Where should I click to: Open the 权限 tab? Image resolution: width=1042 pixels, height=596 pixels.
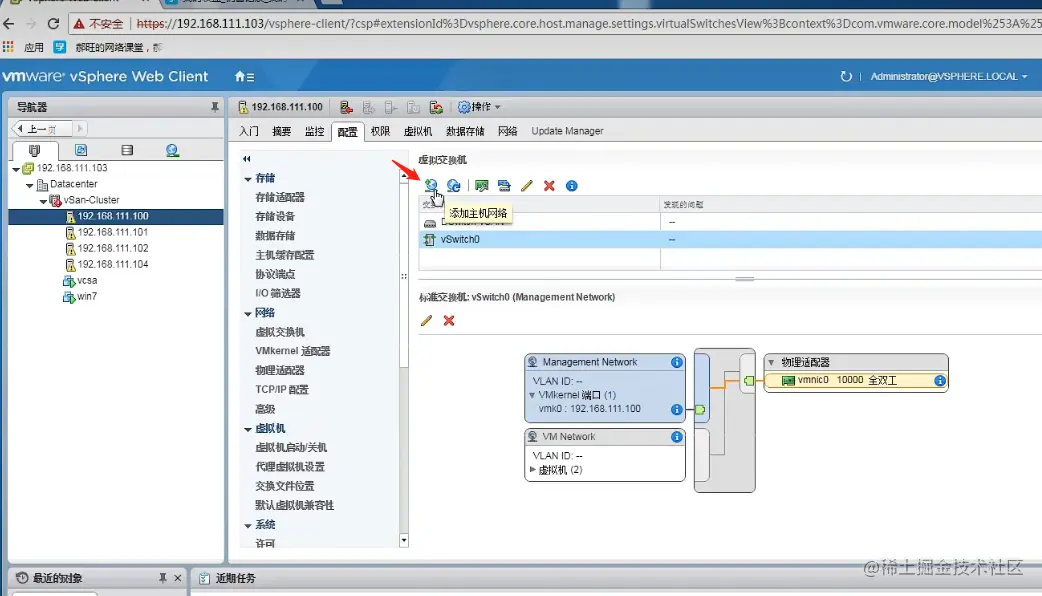[380, 131]
